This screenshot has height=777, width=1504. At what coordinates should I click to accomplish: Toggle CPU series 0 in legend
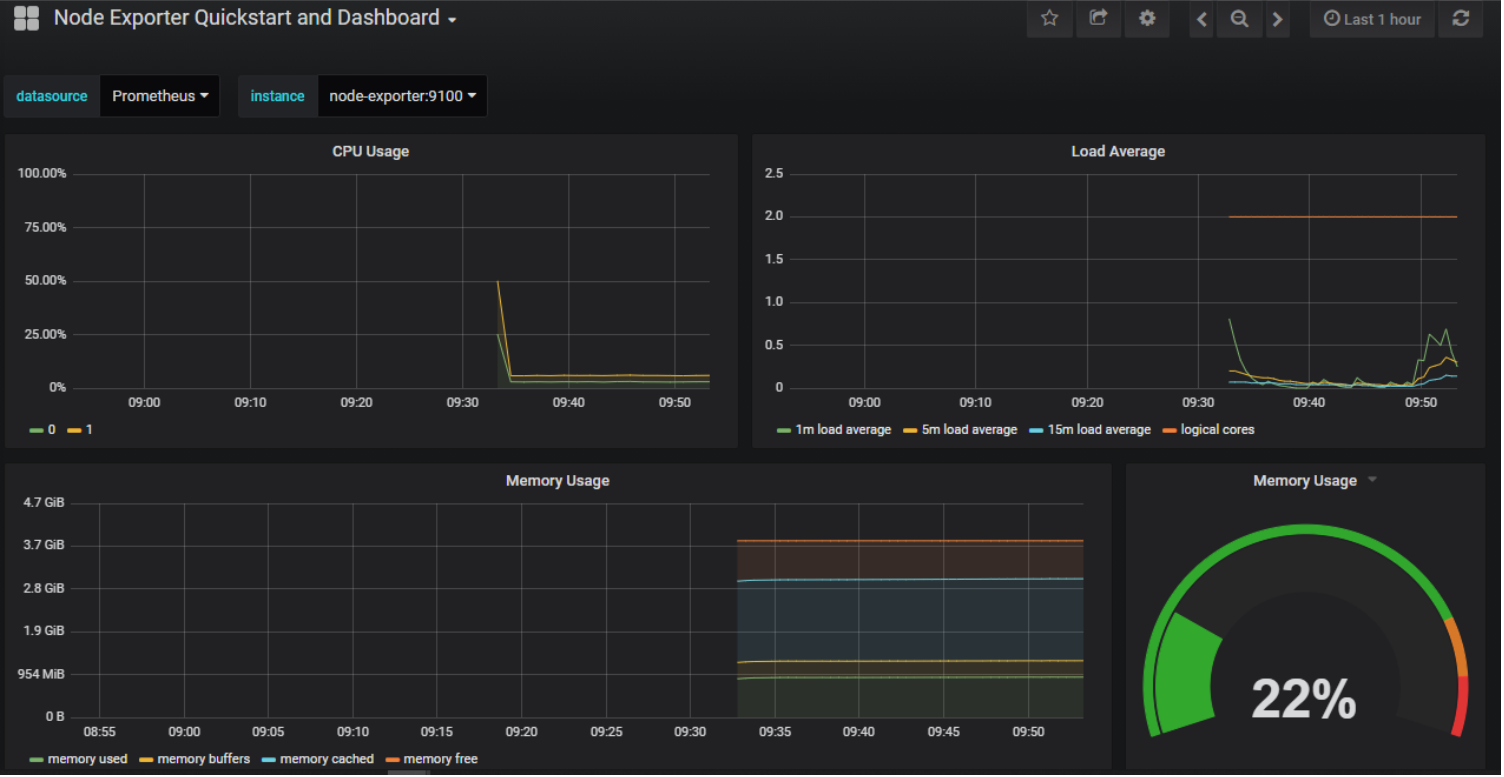43,429
